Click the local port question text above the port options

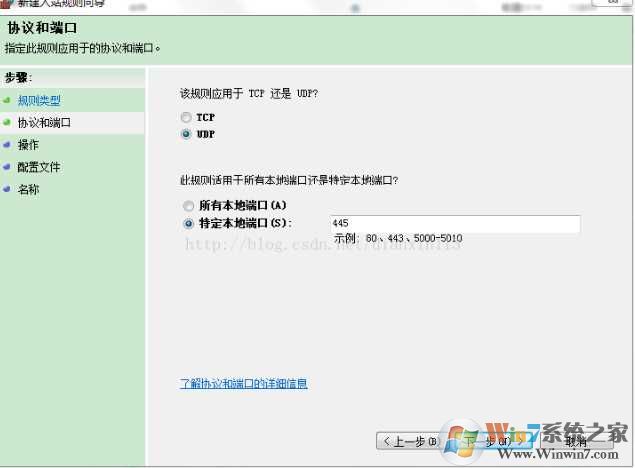[x=289, y=181]
